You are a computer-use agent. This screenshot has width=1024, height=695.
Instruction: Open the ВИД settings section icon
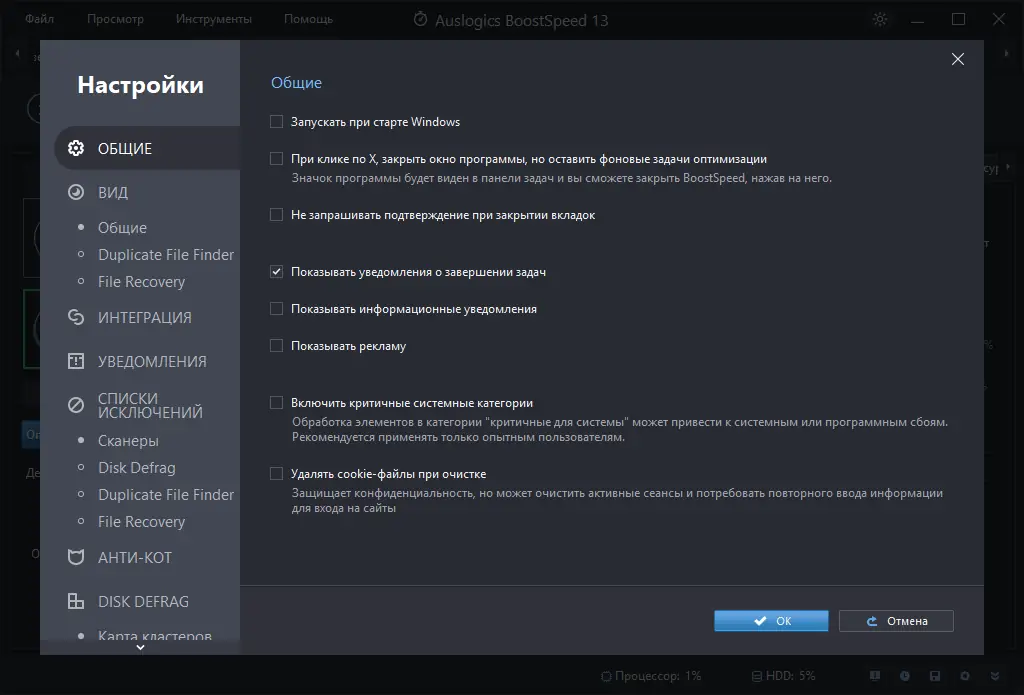pos(75,192)
